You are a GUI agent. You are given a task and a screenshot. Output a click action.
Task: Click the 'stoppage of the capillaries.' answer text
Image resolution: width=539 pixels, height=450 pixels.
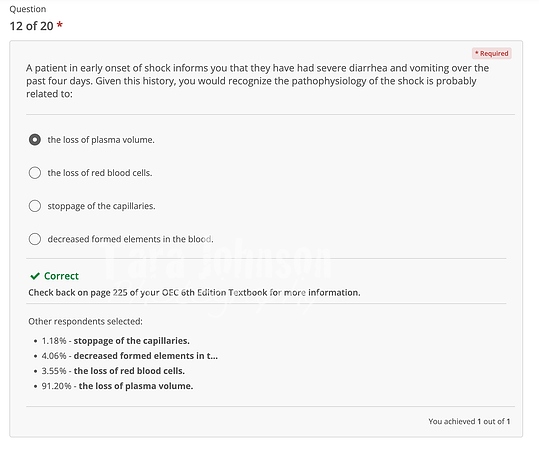coord(101,206)
